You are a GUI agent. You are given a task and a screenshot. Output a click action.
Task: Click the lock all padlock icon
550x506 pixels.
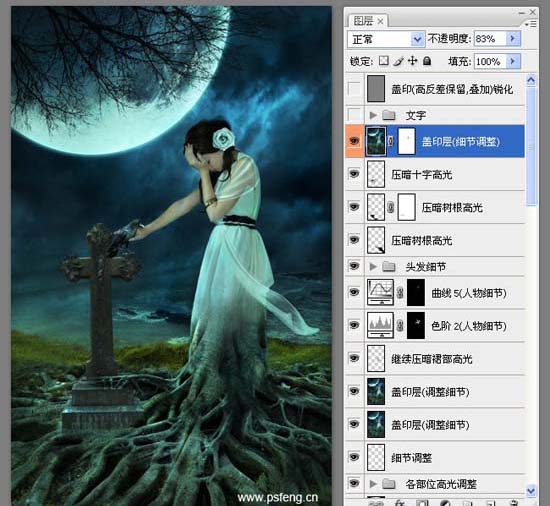[427, 61]
